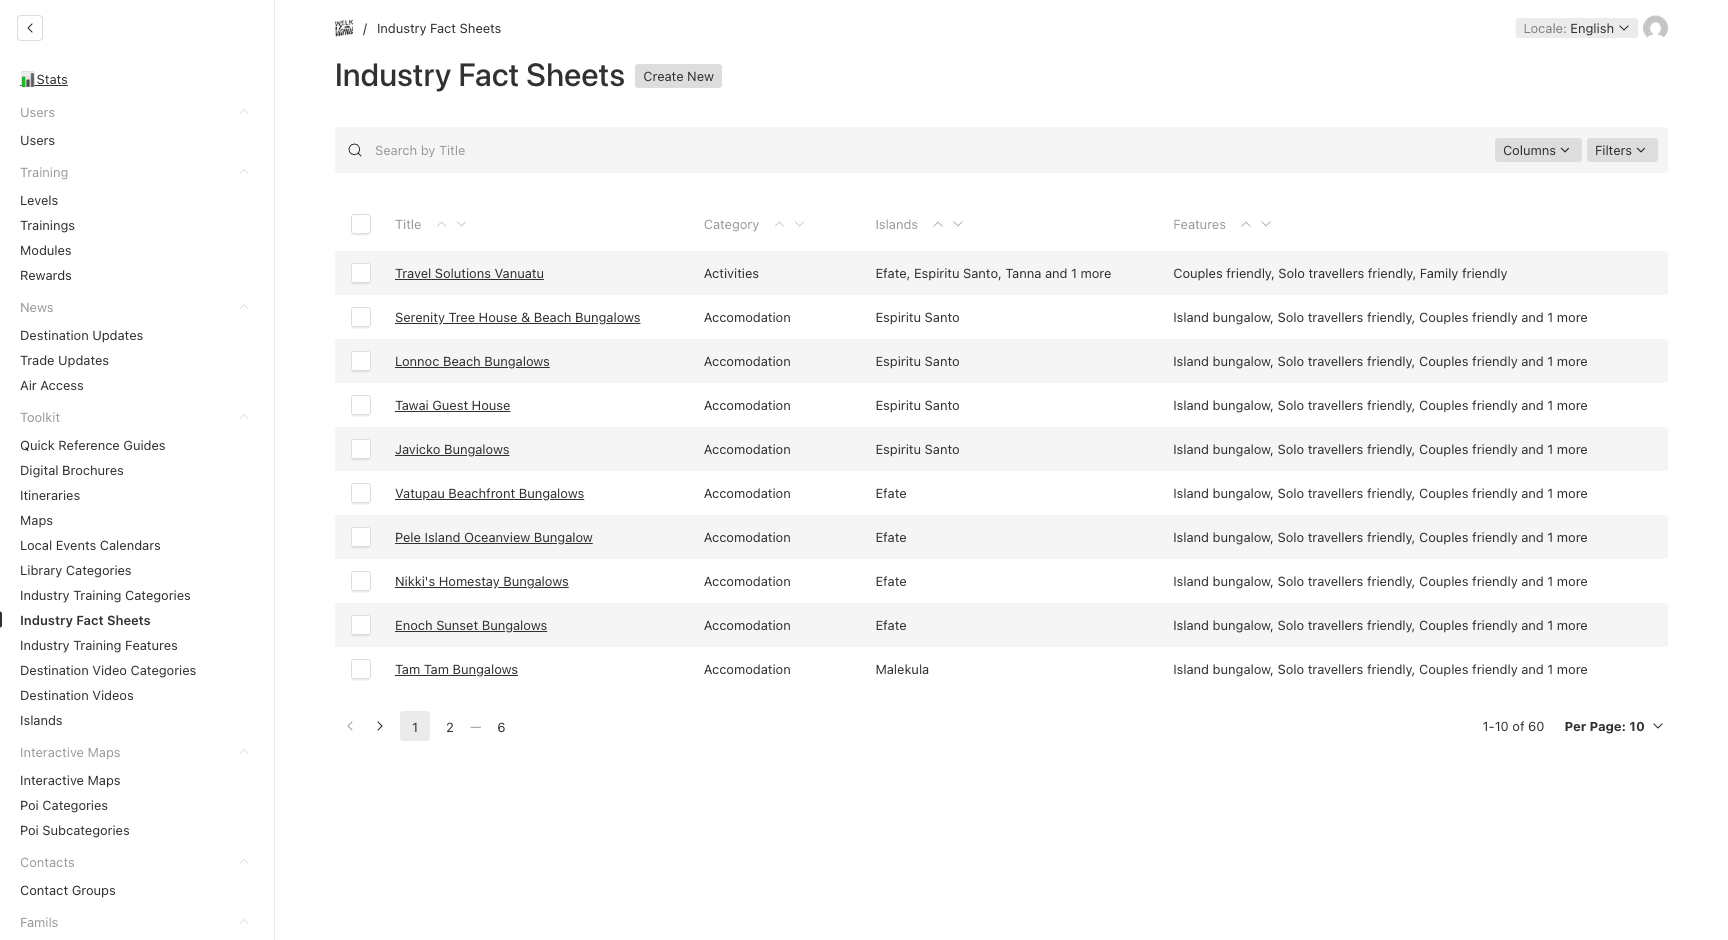Open the user avatar at top right
1728x940 pixels.
[1656, 27]
